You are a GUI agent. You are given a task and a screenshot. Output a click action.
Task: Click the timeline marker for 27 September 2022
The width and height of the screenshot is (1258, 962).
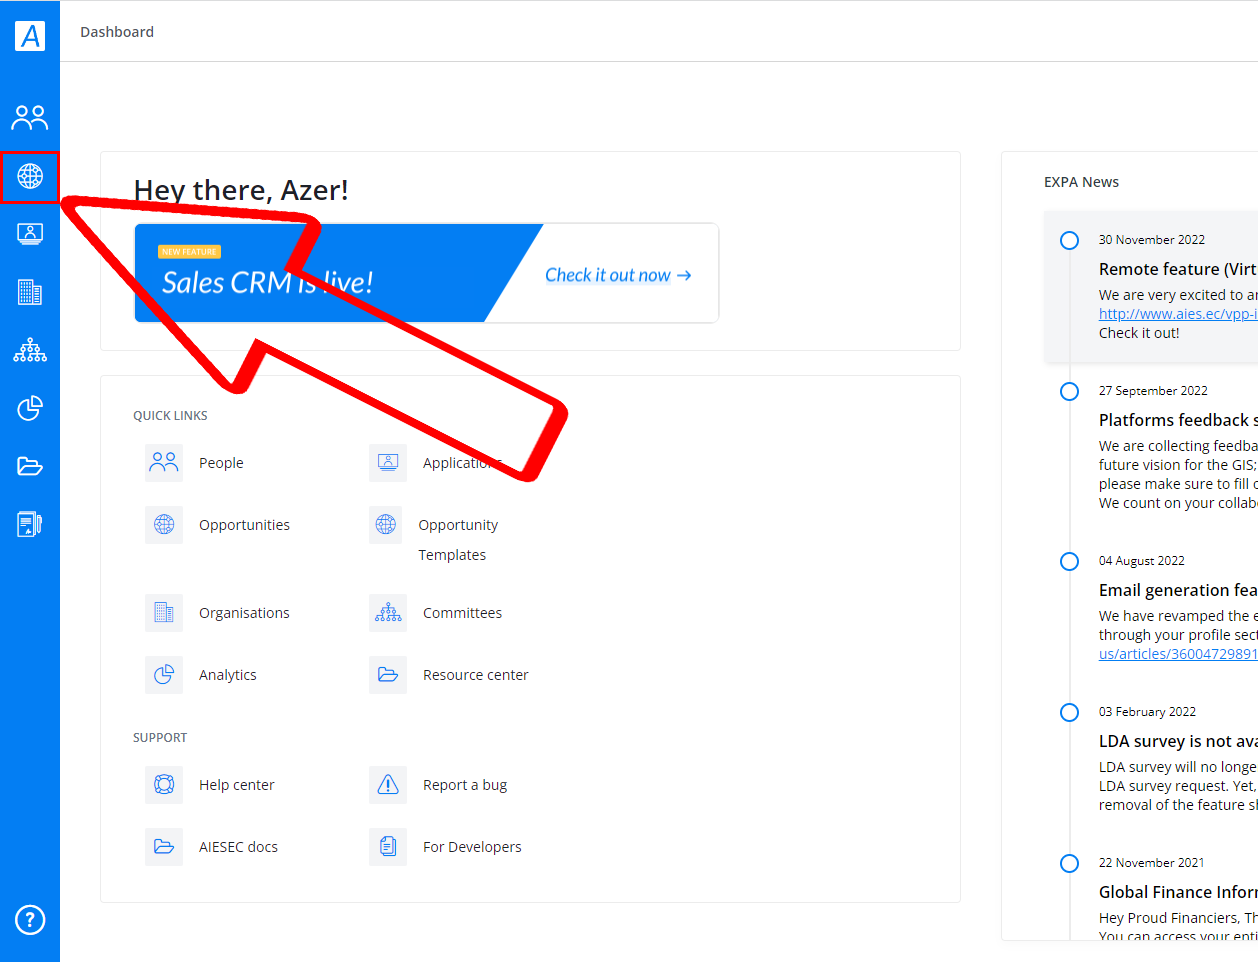tap(1069, 391)
